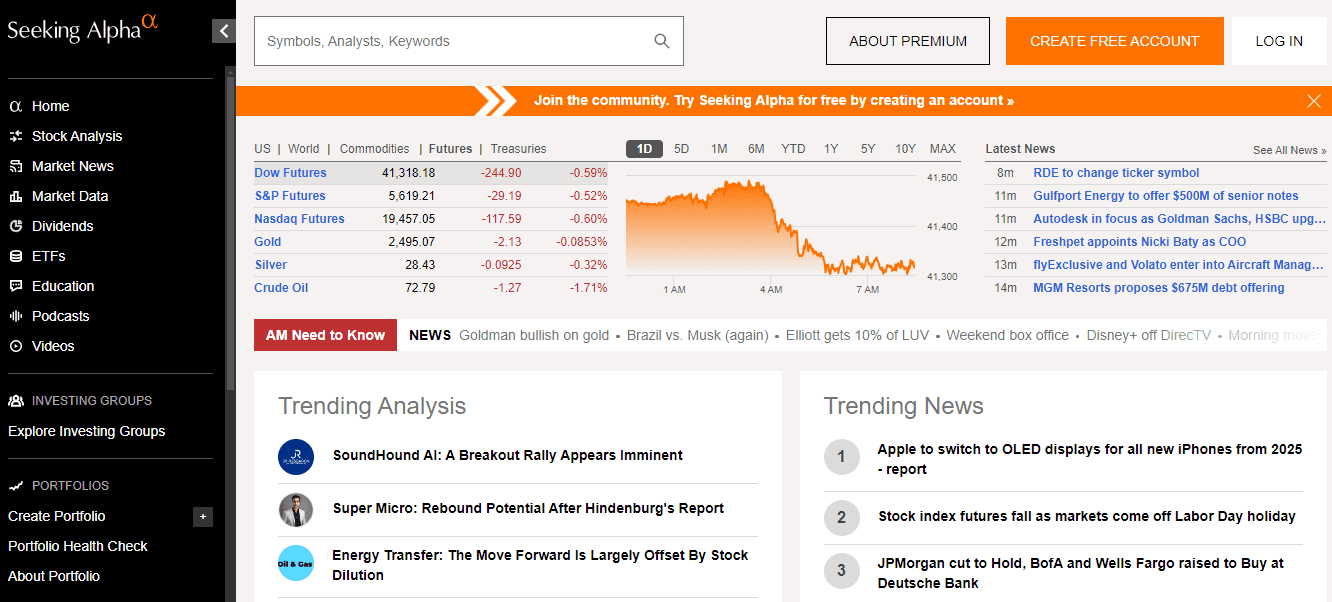The width and height of the screenshot is (1332, 602).
Task: Select the 5Y chart range
Action: point(868,149)
